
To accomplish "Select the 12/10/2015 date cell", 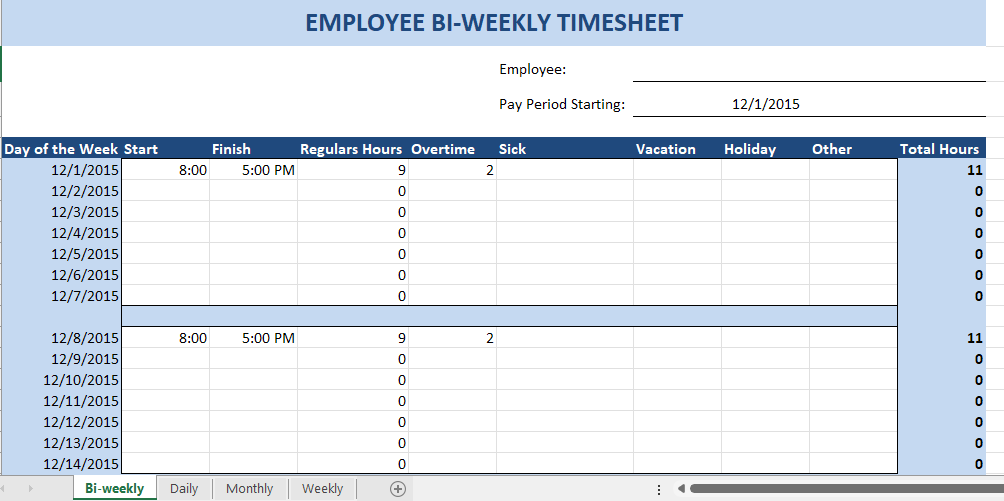I will (x=62, y=380).
